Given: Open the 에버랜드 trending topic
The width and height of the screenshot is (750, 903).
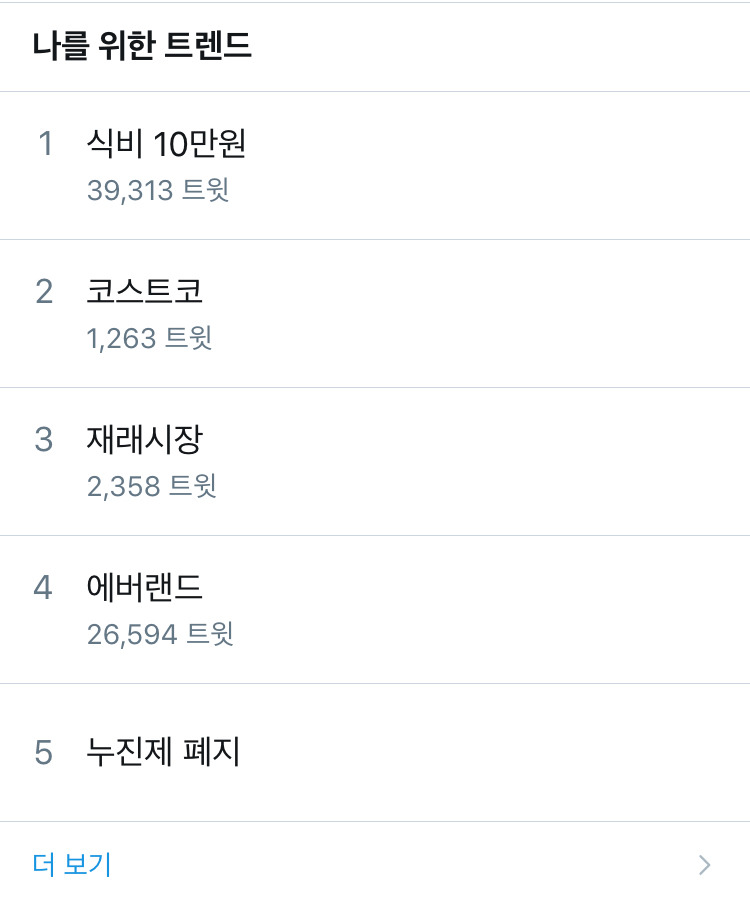Looking at the screenshot, I should (145, 587).
